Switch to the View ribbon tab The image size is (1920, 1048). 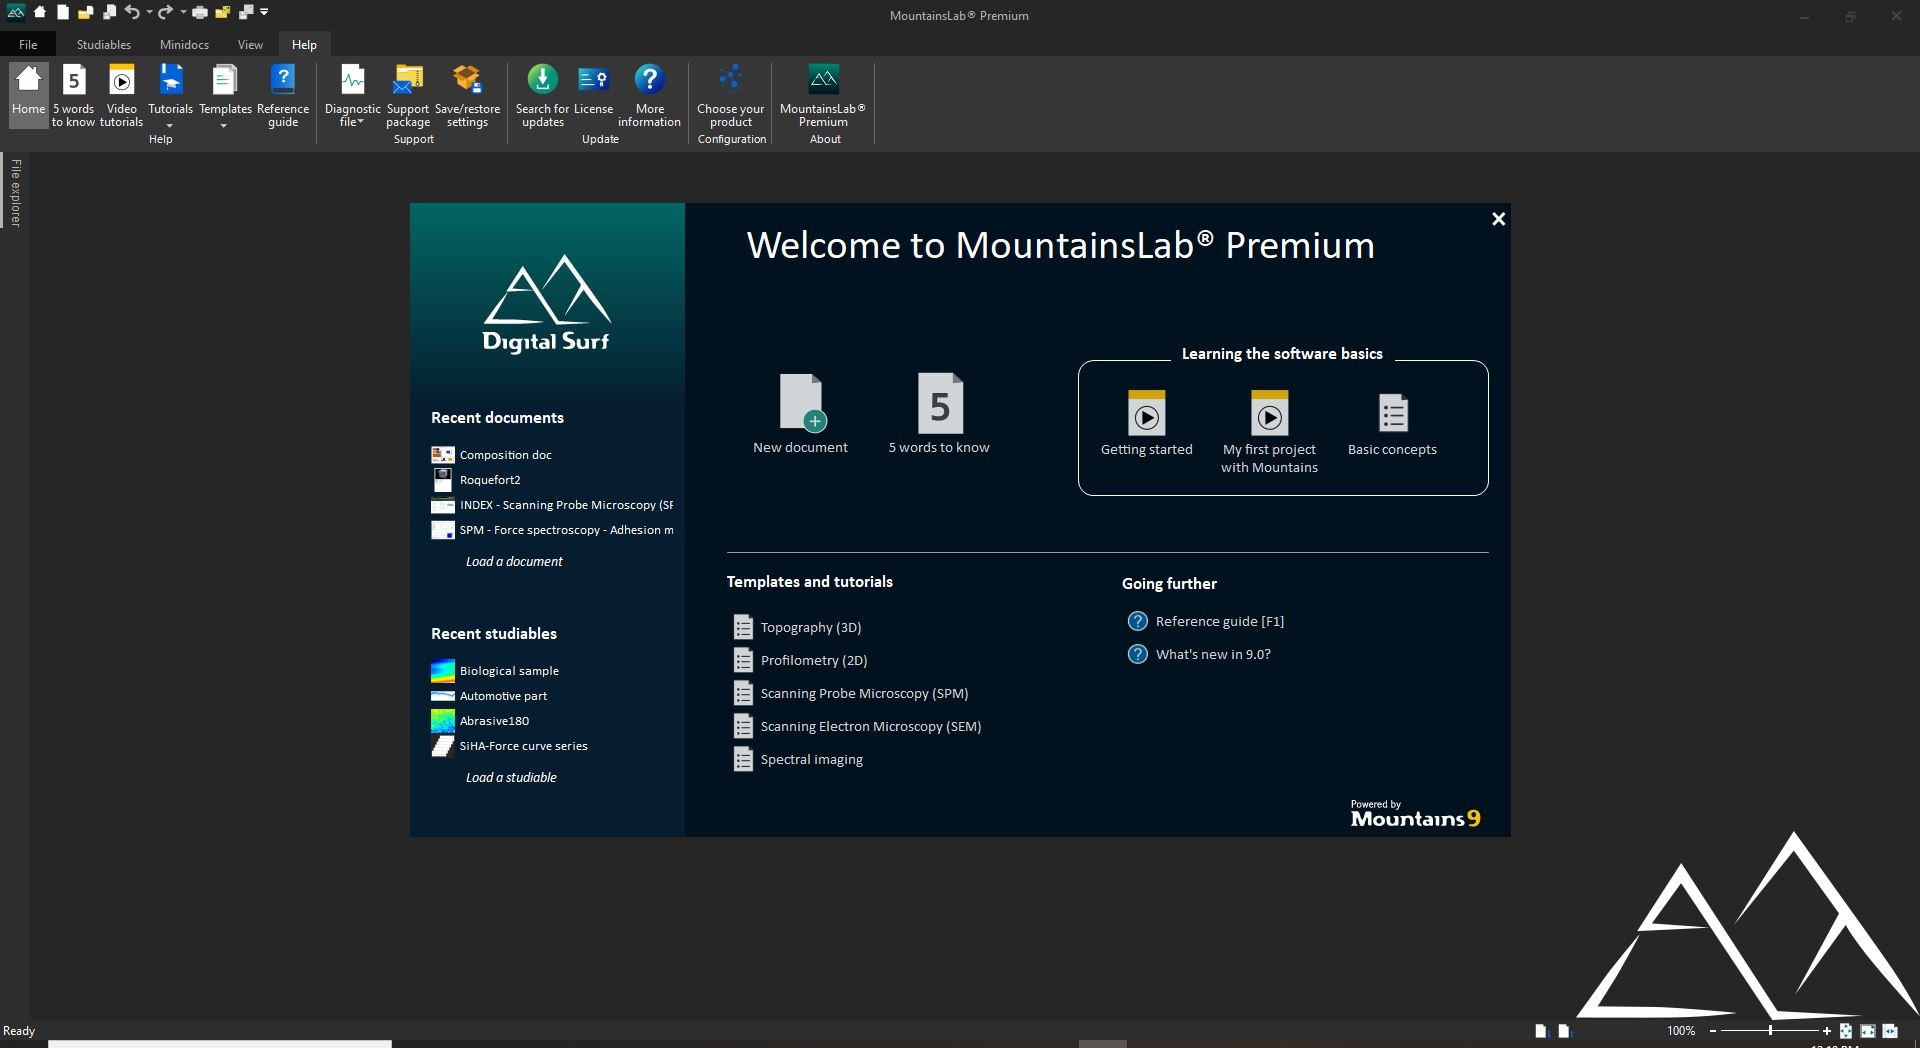[x=250, y=45]
